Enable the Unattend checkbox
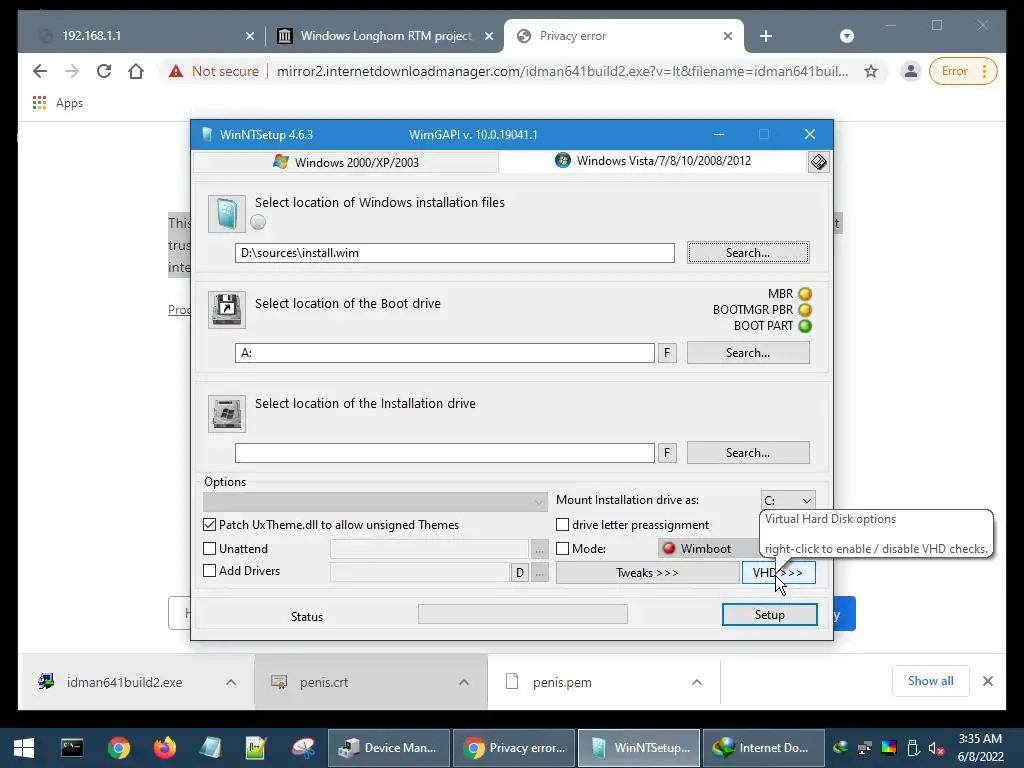Viewport: 1024px width, 768px height. (210, 549)
